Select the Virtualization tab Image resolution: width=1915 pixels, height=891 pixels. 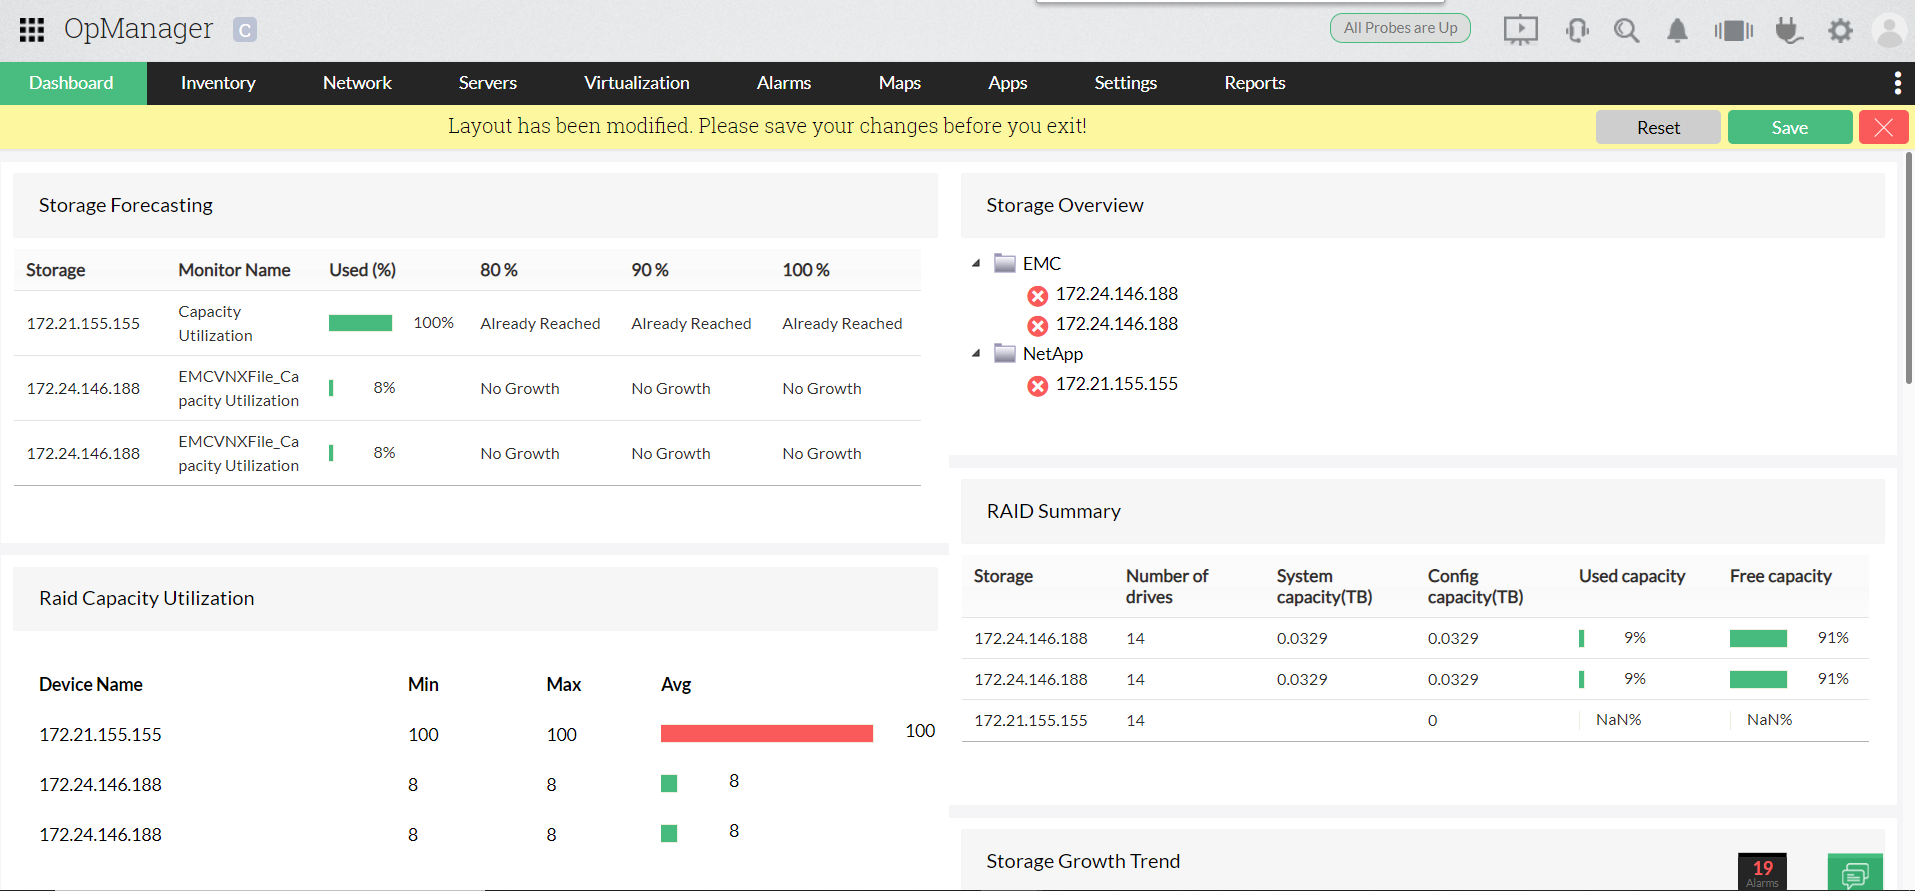click(637, 83)
